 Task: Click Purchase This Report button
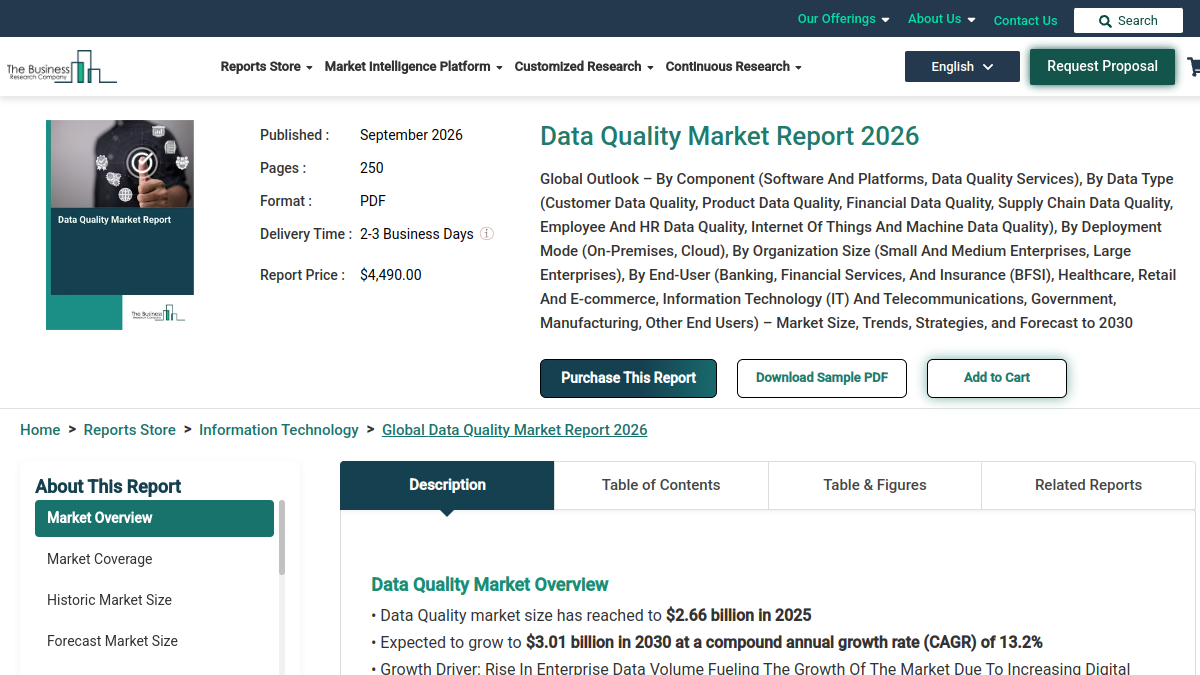(628, 378)
